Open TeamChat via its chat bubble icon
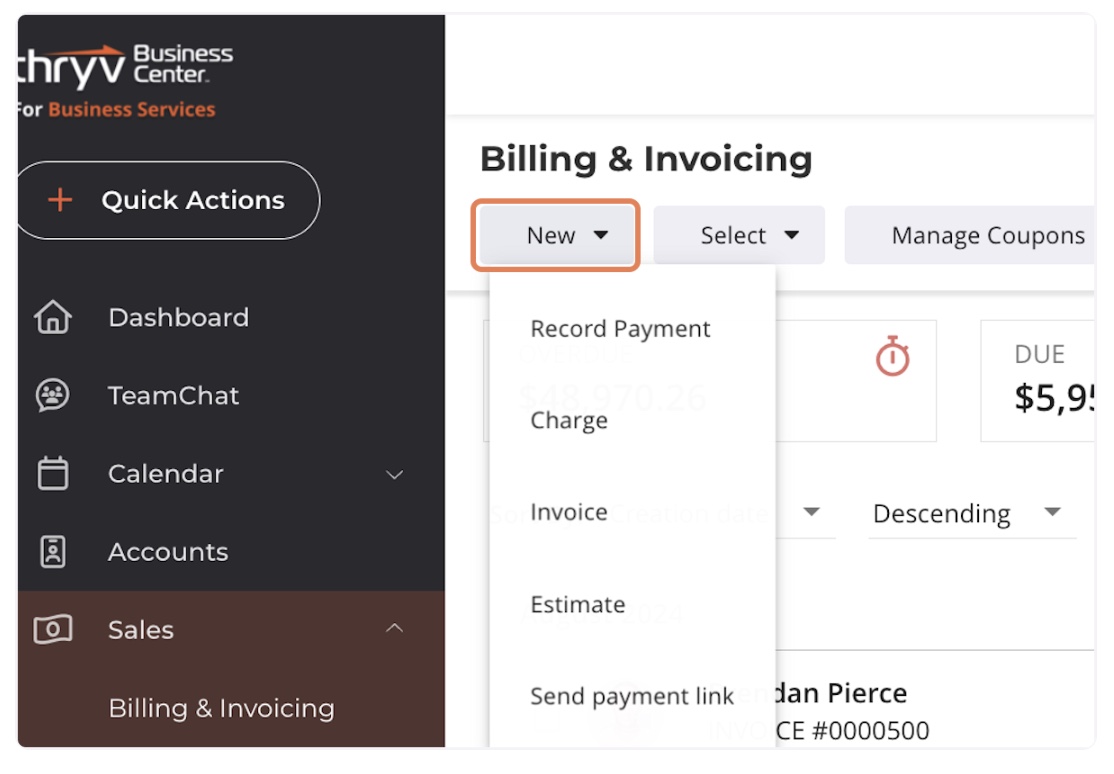The width and height of the screenshot is (1114, 774). pos(53,395)
